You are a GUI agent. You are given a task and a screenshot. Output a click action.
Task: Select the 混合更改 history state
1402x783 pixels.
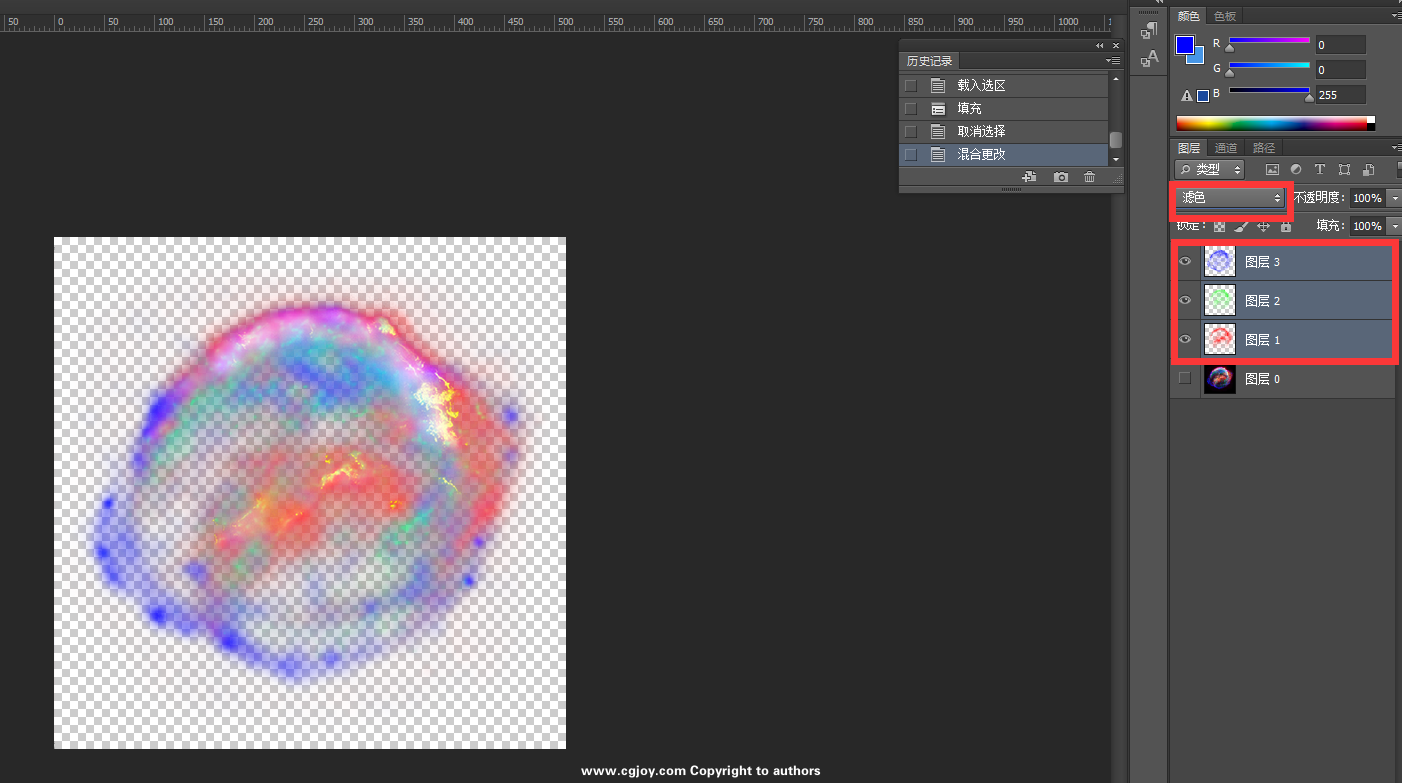coord(1004,155)
